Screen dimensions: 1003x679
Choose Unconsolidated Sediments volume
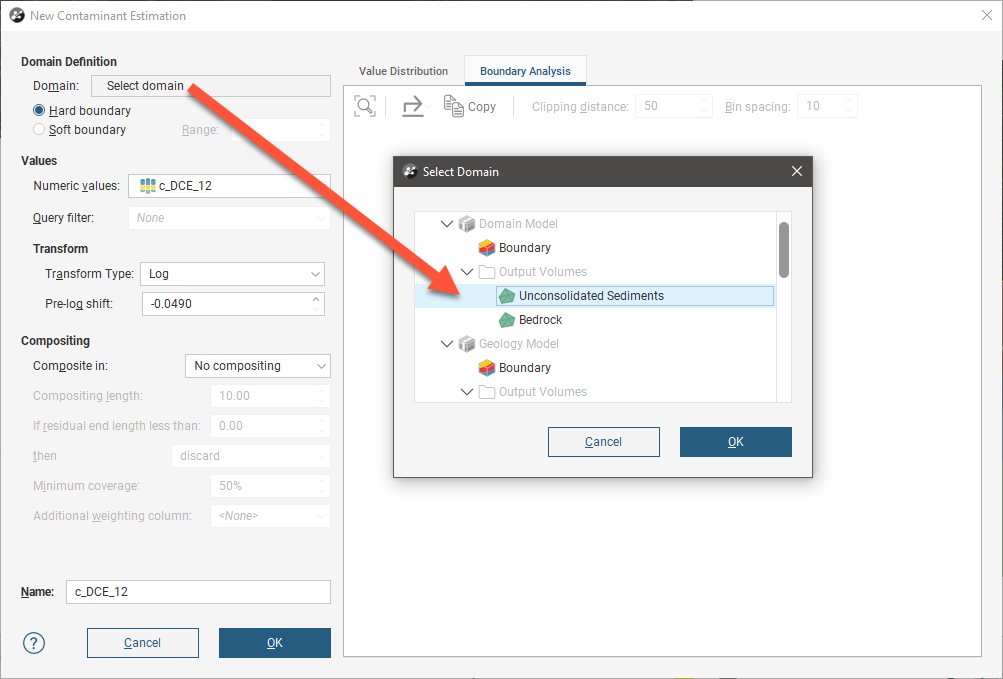[x=590, y=296]
